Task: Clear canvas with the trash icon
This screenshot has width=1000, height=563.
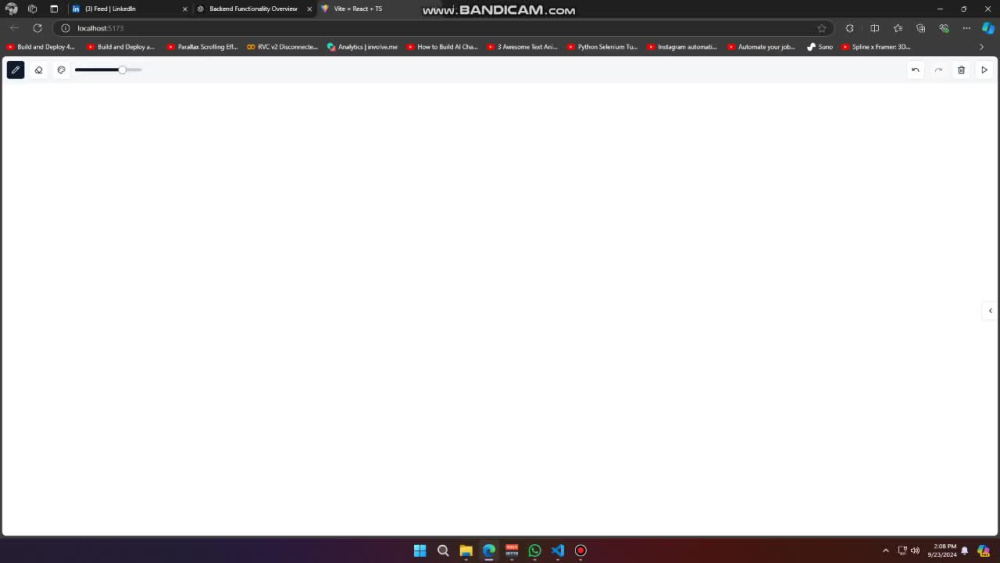Action: [961, 69]
